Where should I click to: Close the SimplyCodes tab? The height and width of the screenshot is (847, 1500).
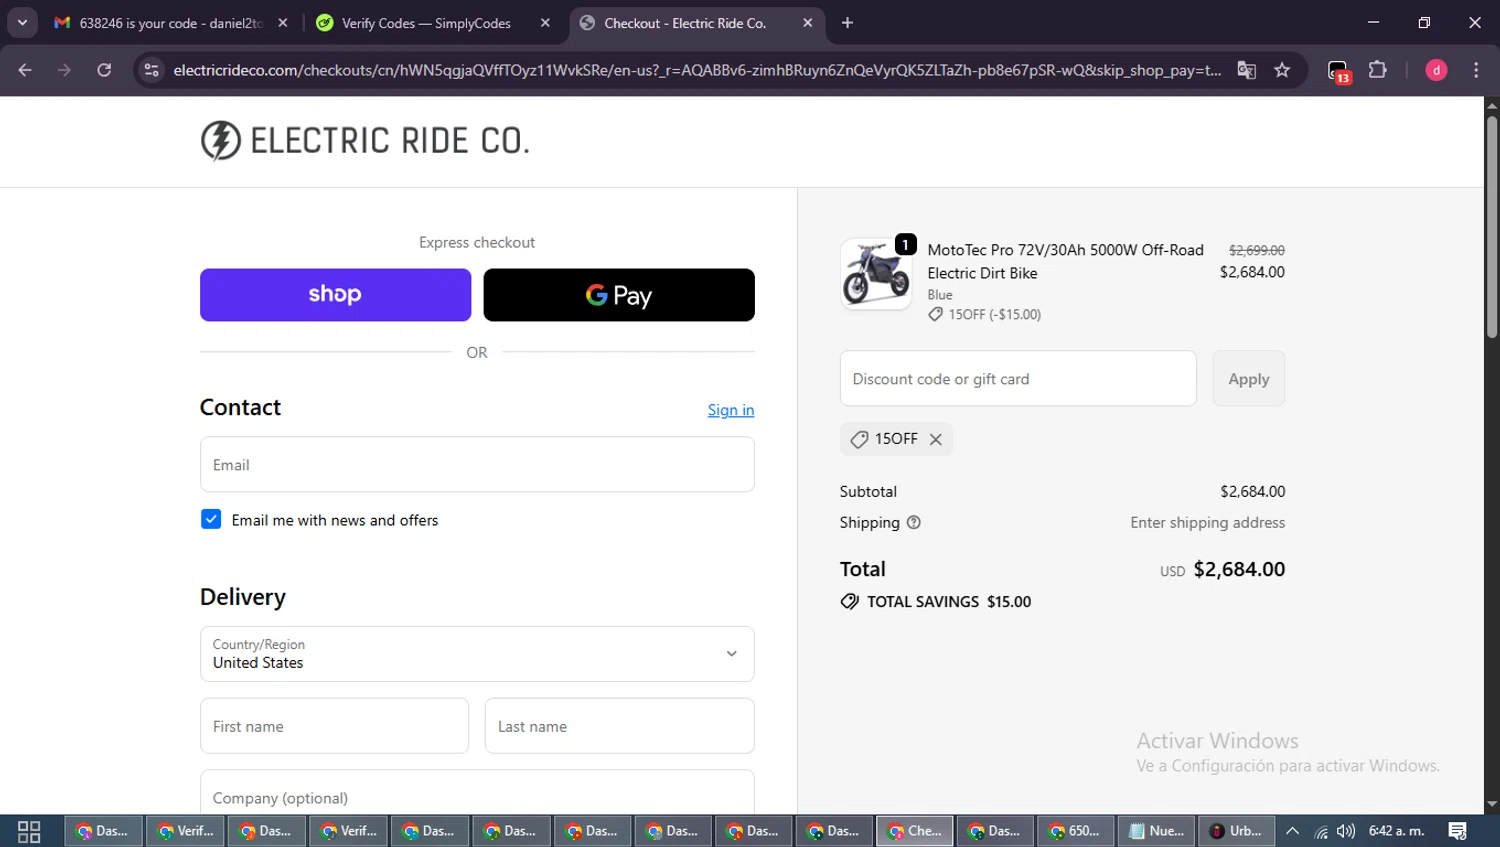545,23
